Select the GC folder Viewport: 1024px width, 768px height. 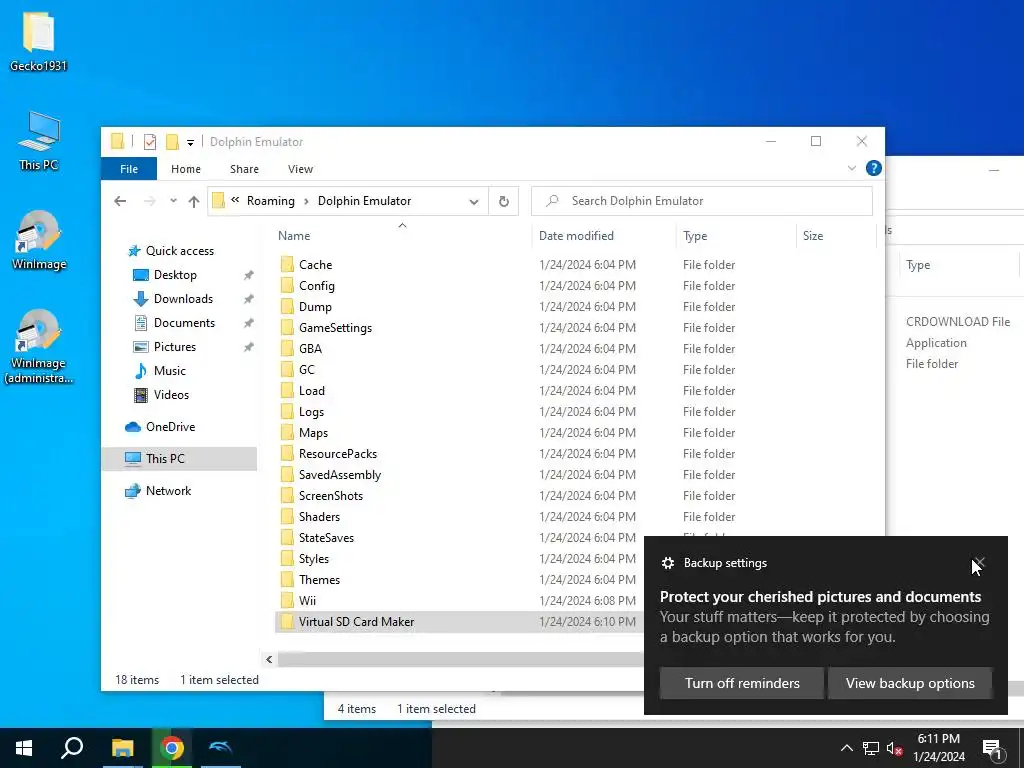306,370
